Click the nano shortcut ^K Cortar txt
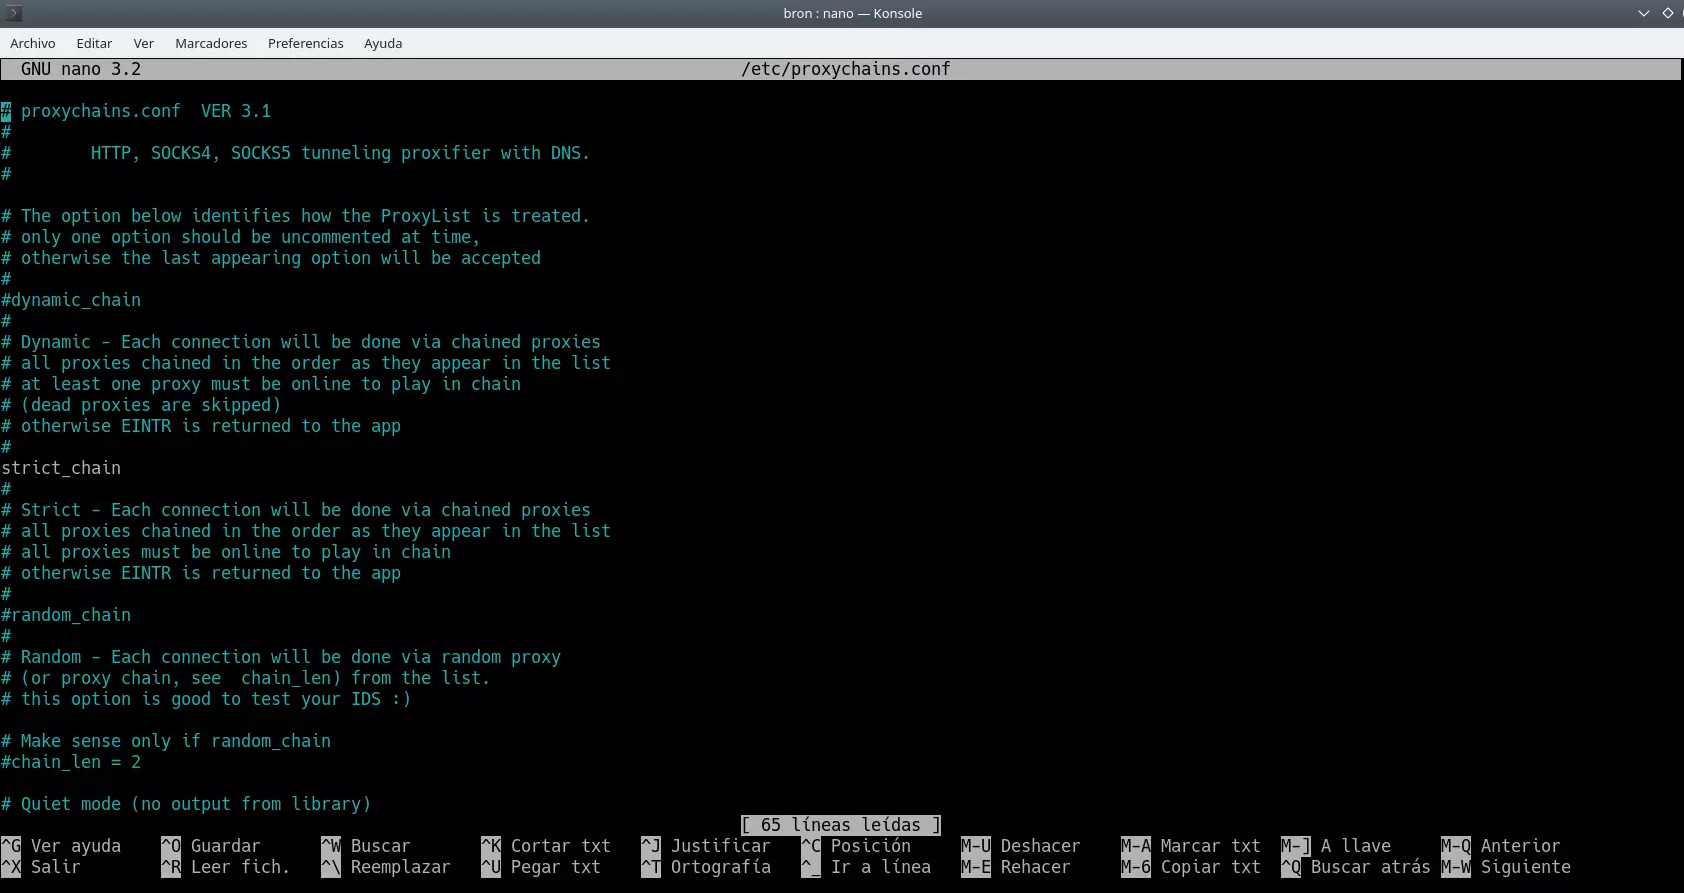 pos(546,846)
